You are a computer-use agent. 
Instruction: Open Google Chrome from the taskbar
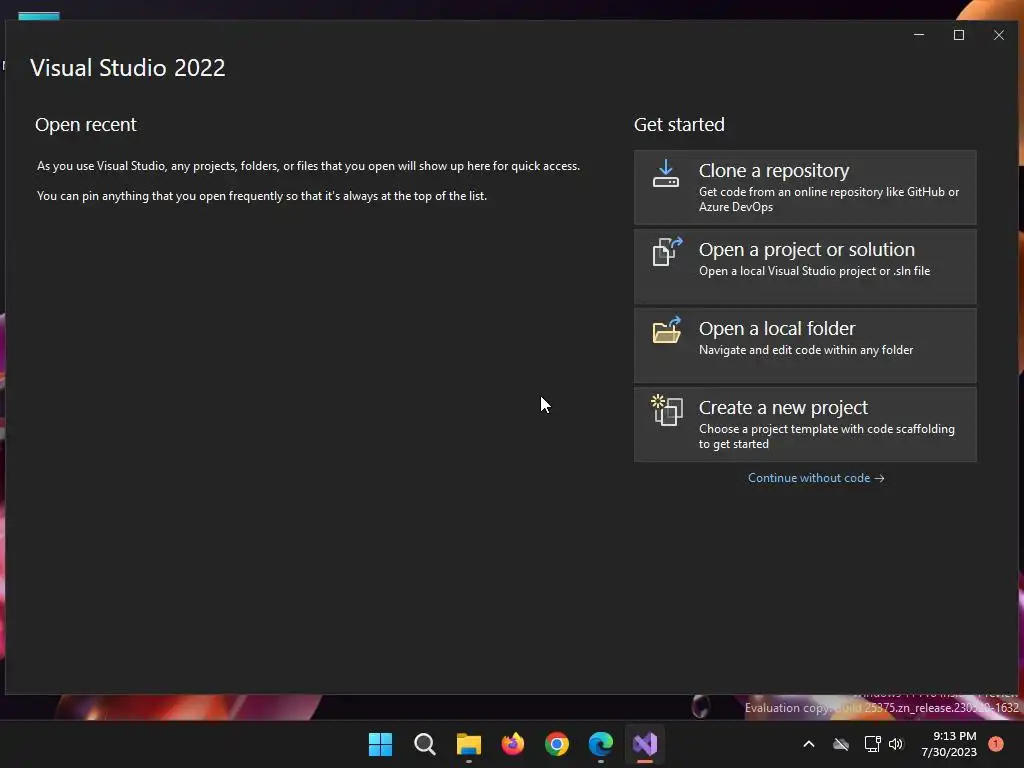[556, 744]
